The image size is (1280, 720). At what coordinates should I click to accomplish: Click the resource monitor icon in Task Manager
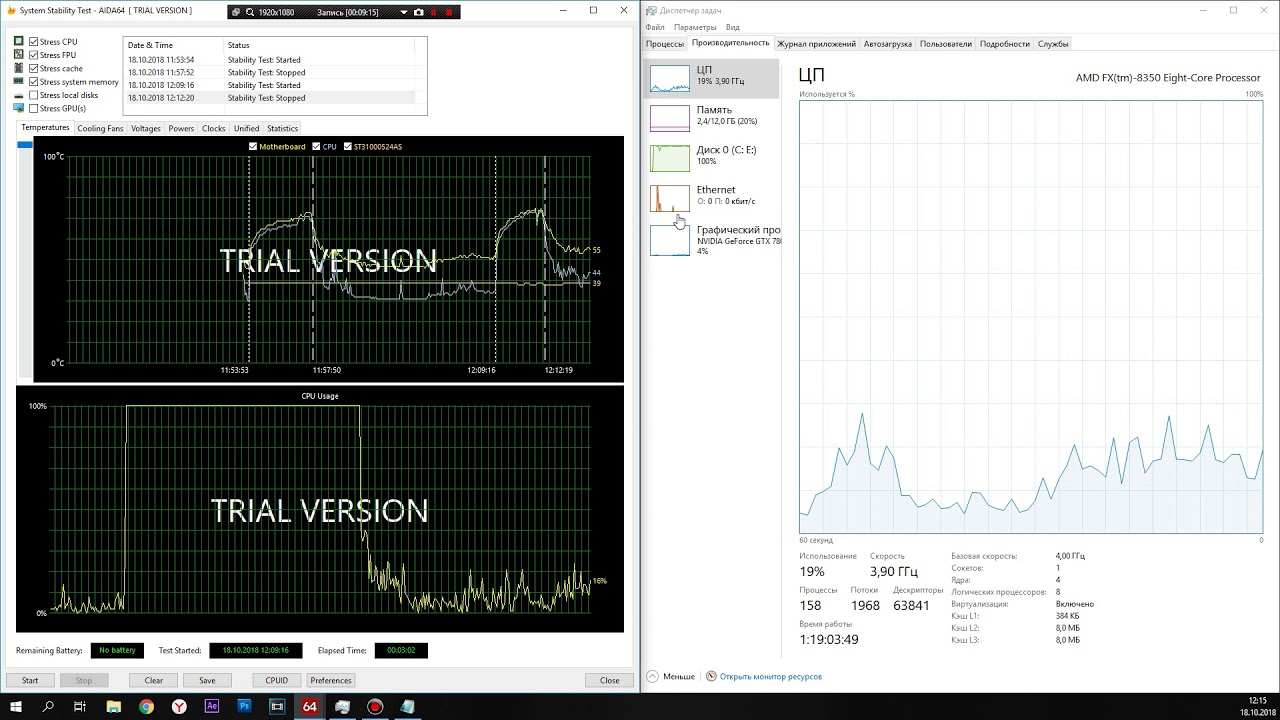click(711, 676)
